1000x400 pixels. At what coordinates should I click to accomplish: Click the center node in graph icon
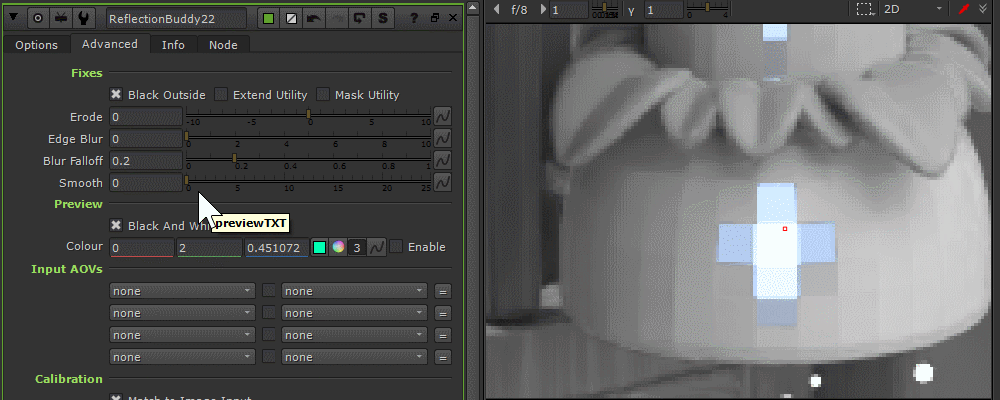[38, 18]
